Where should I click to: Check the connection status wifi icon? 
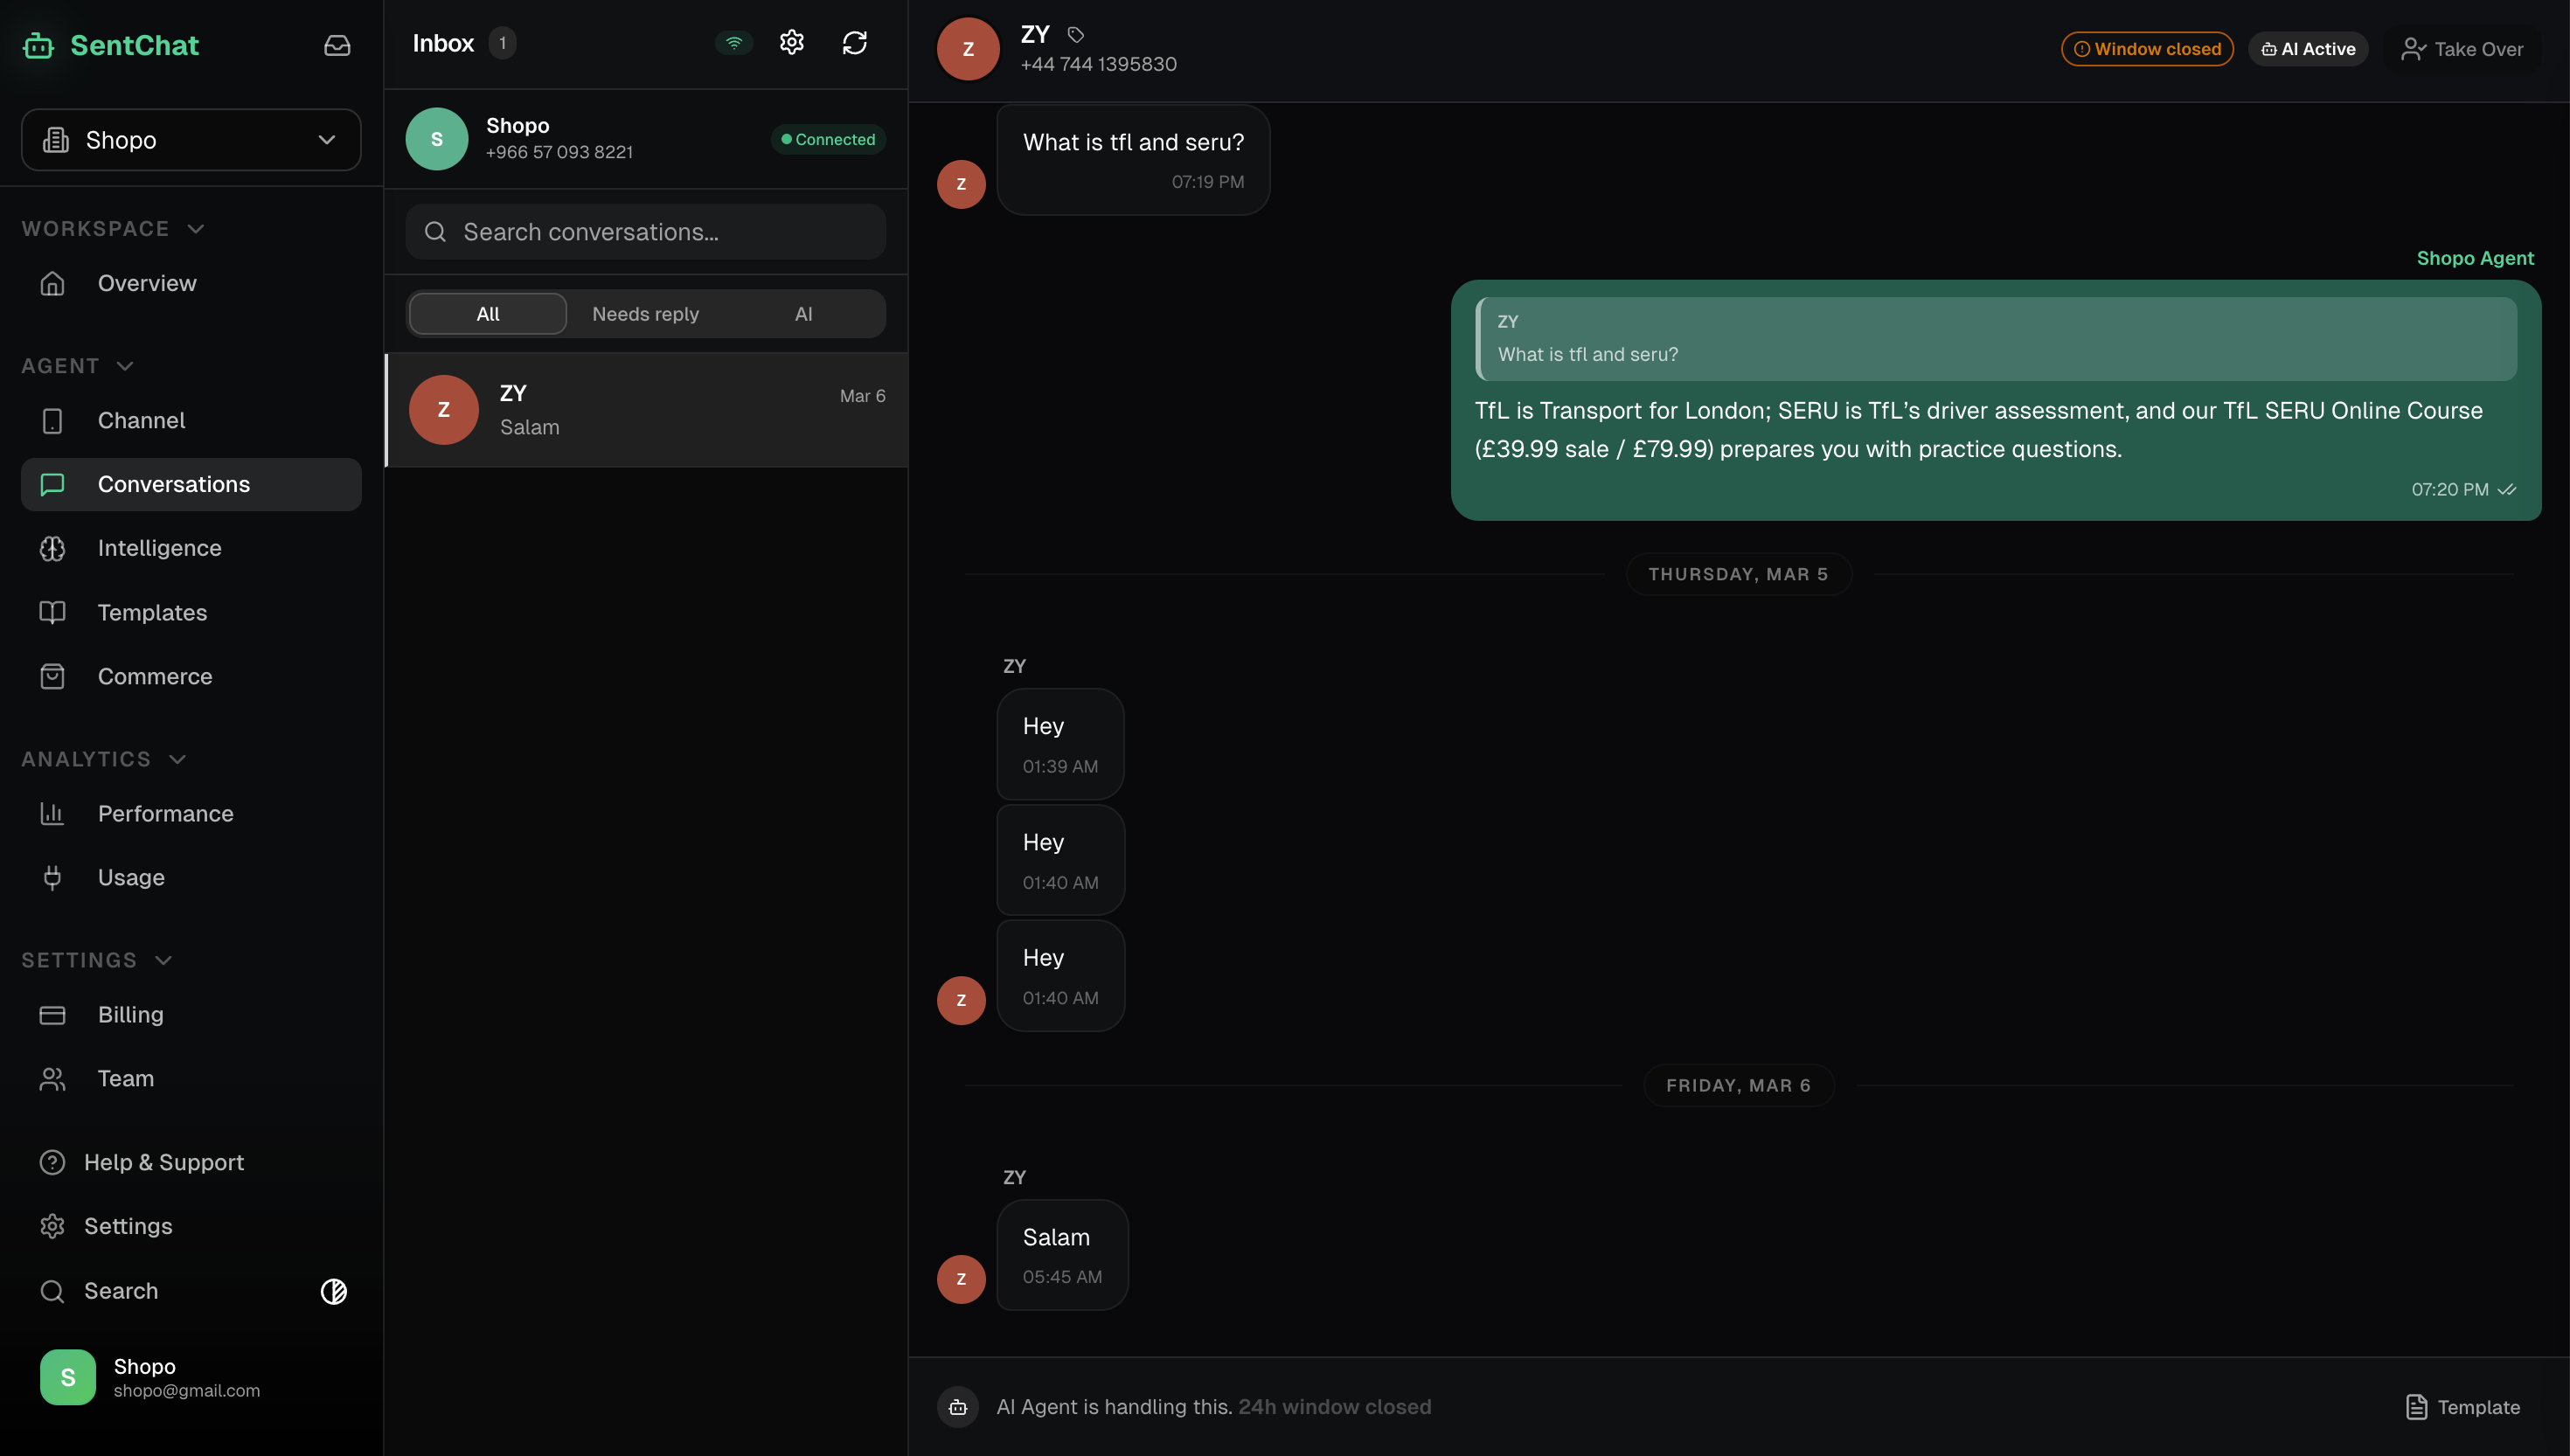coord(734,42)
